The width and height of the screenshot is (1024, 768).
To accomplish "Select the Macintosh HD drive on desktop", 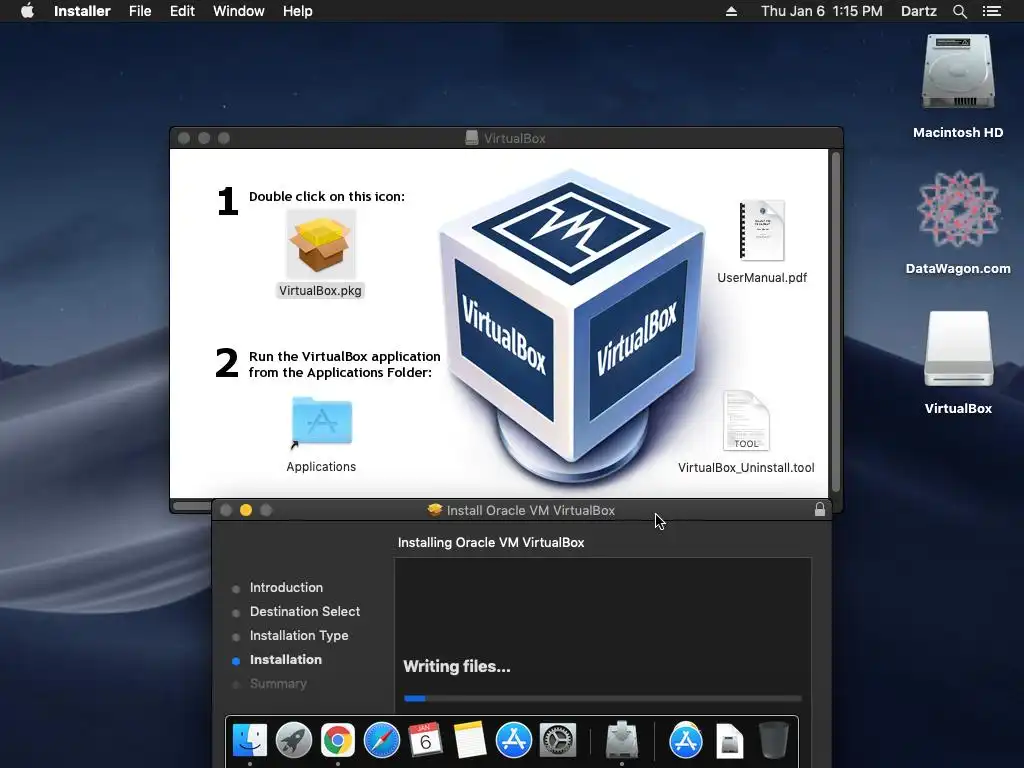I will [x=958, y=72].
